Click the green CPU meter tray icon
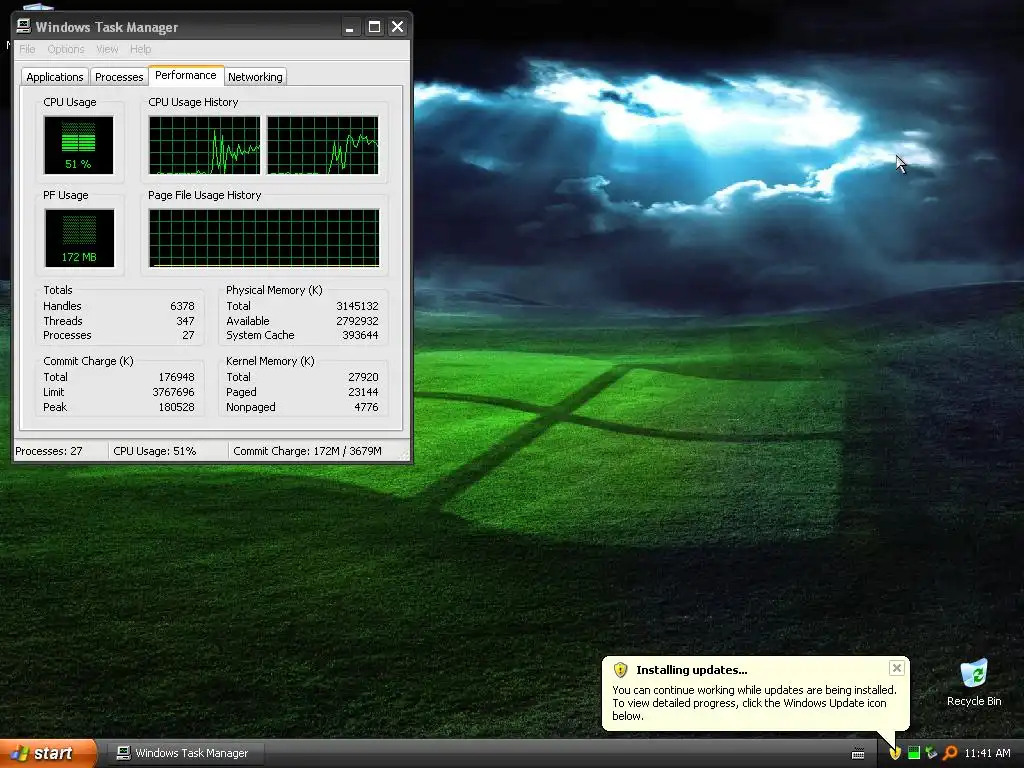Image resolution: width=1024 pixels, height=768 pixels. click(914, 753)
